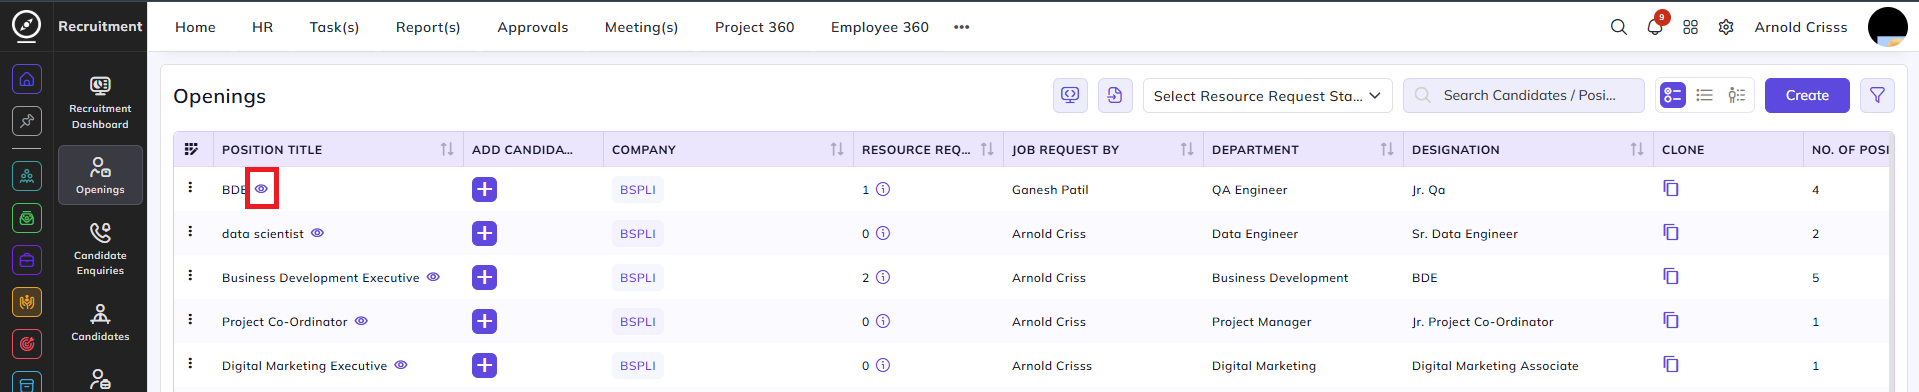
Task: Open the Meeting(s) menu
Action: [x=641, y=27]
